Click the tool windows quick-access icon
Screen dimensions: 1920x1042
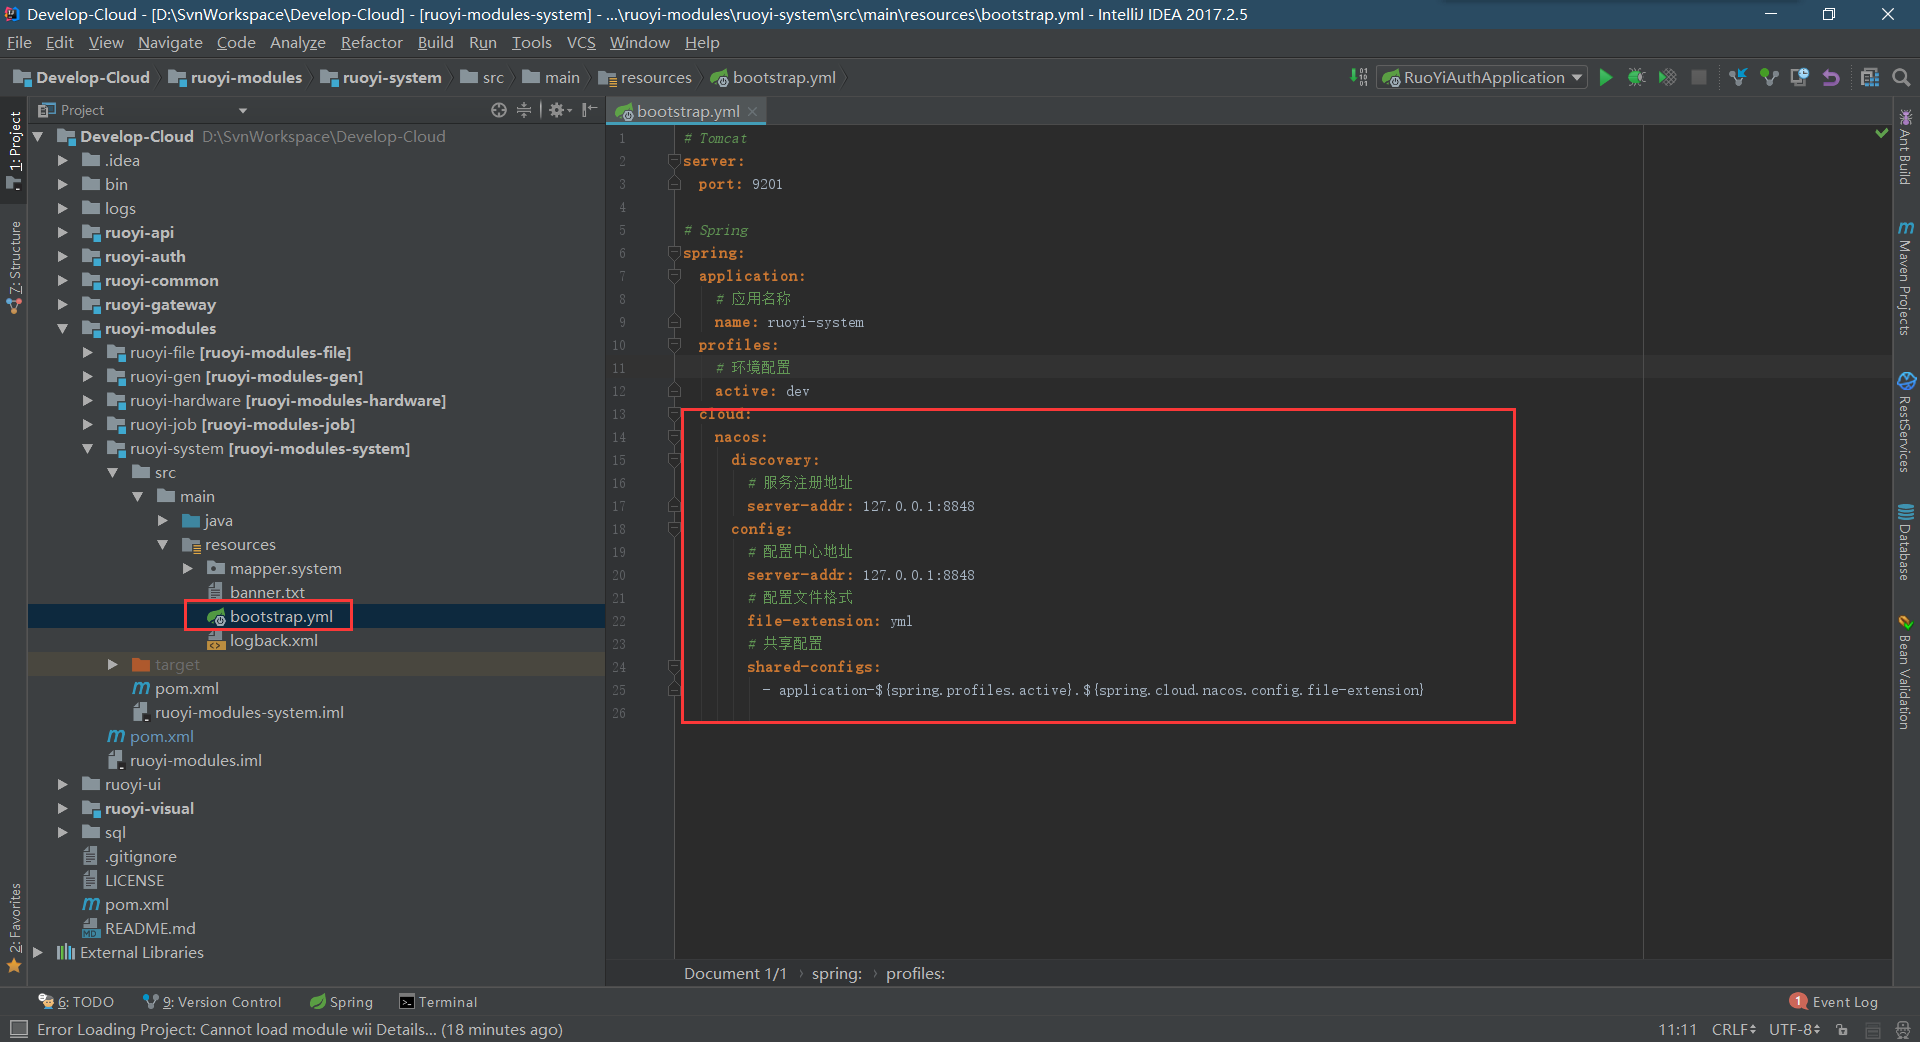pos(18,1029)
